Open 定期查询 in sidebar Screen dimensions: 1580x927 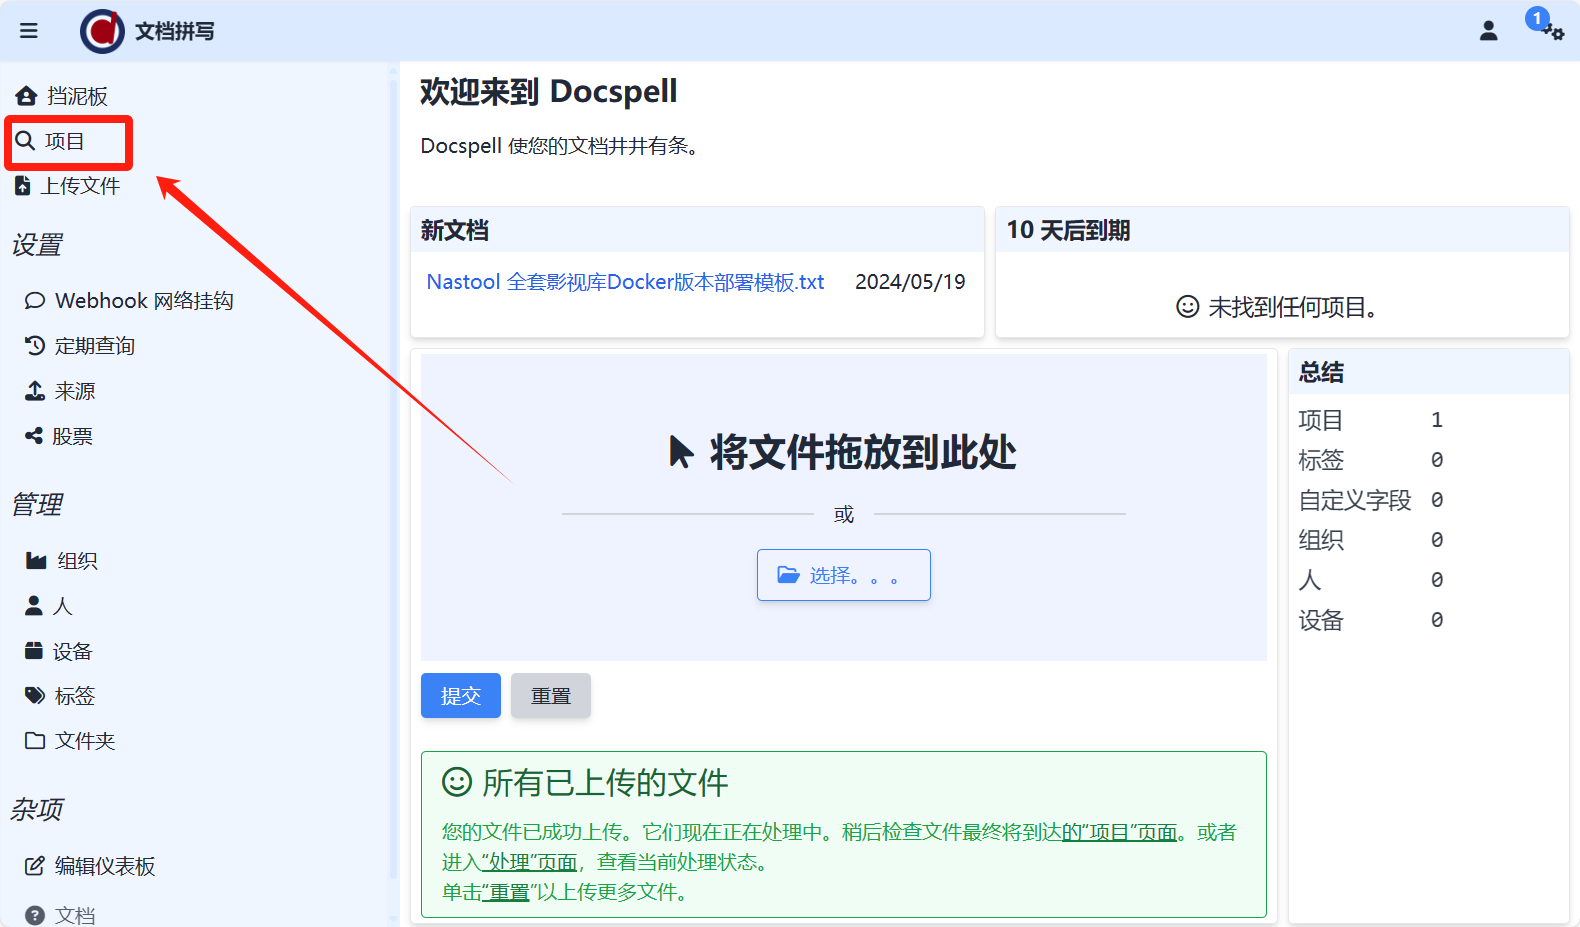point(94,346)
